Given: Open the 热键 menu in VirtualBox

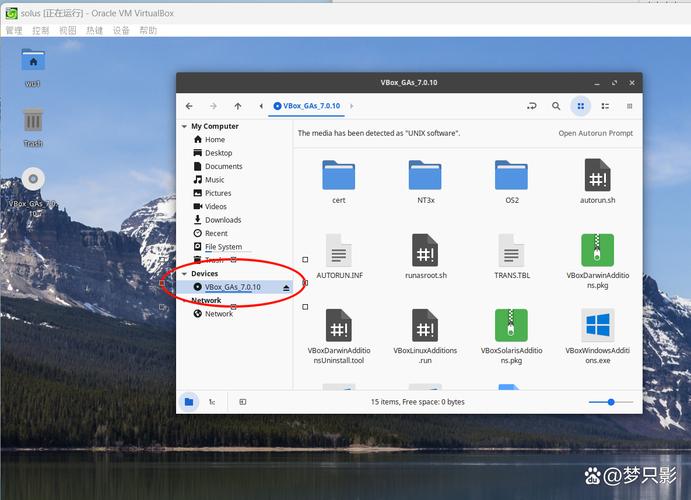Looking at the screenshot, I should click(94, 30).
